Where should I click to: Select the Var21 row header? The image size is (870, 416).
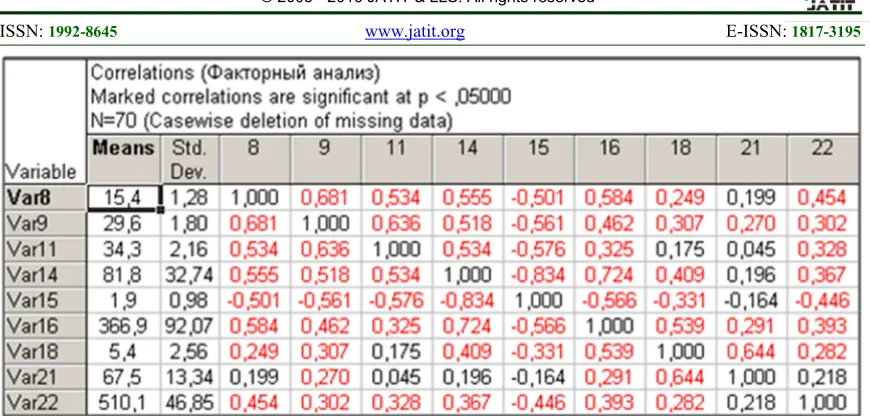(x=44, y=377)
